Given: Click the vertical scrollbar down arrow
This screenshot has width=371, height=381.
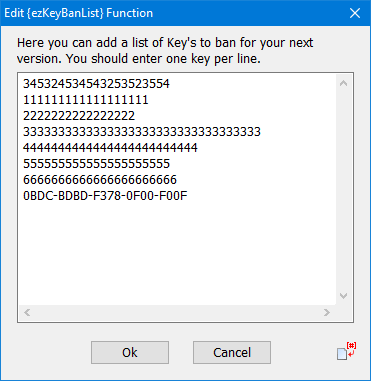Looking at the screenshot, I should [343, 296].
